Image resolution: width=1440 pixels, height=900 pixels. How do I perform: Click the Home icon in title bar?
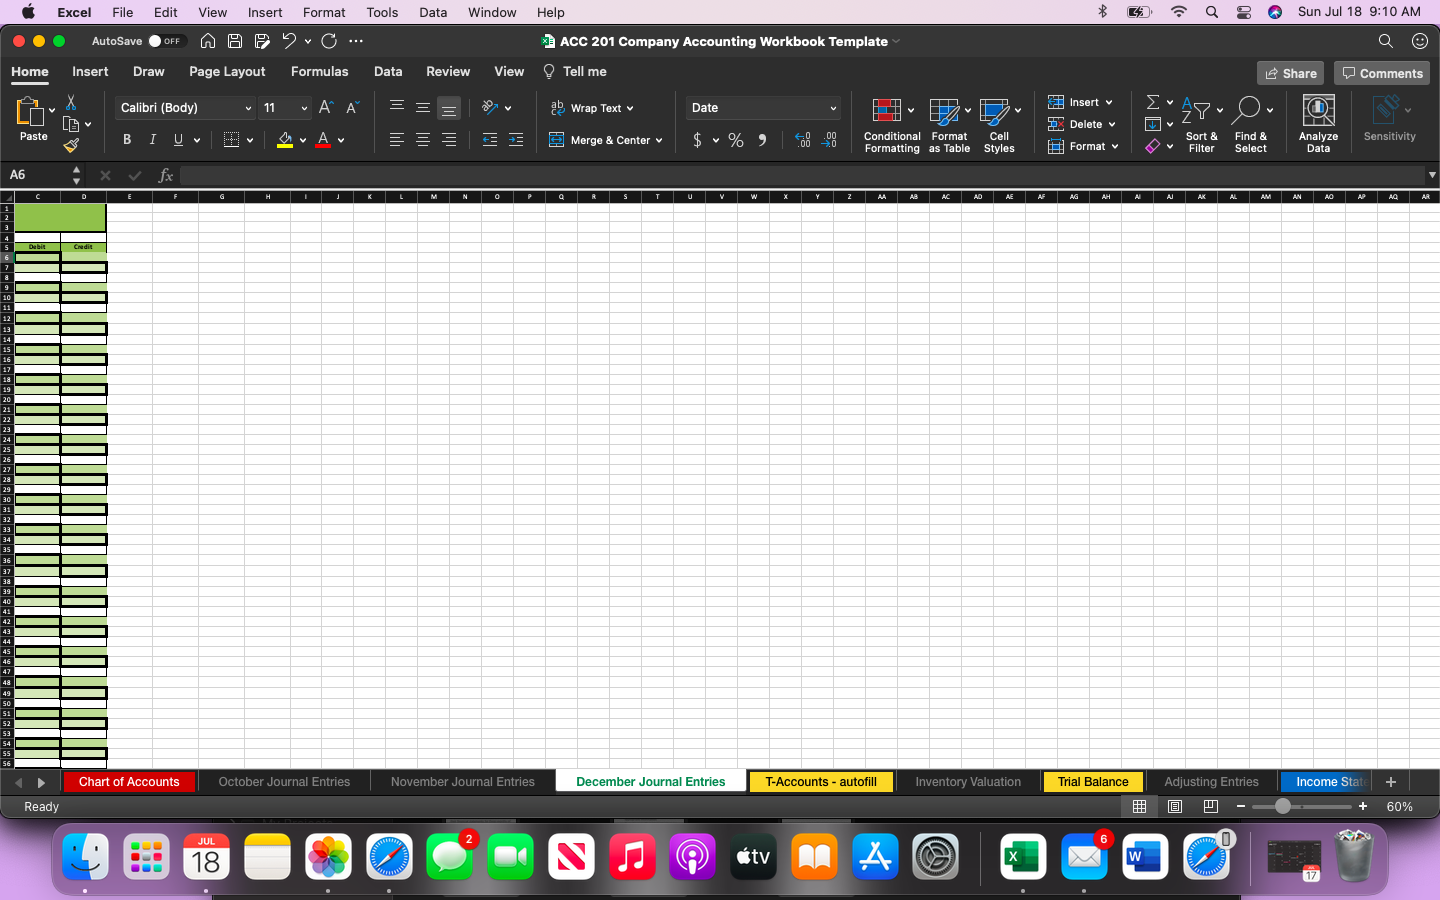[208, 41]
